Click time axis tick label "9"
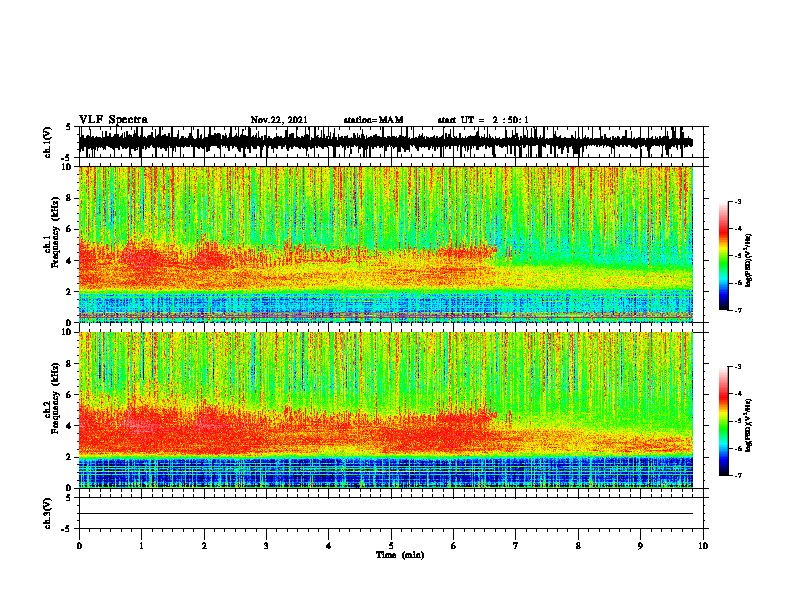 coord(640,546)
